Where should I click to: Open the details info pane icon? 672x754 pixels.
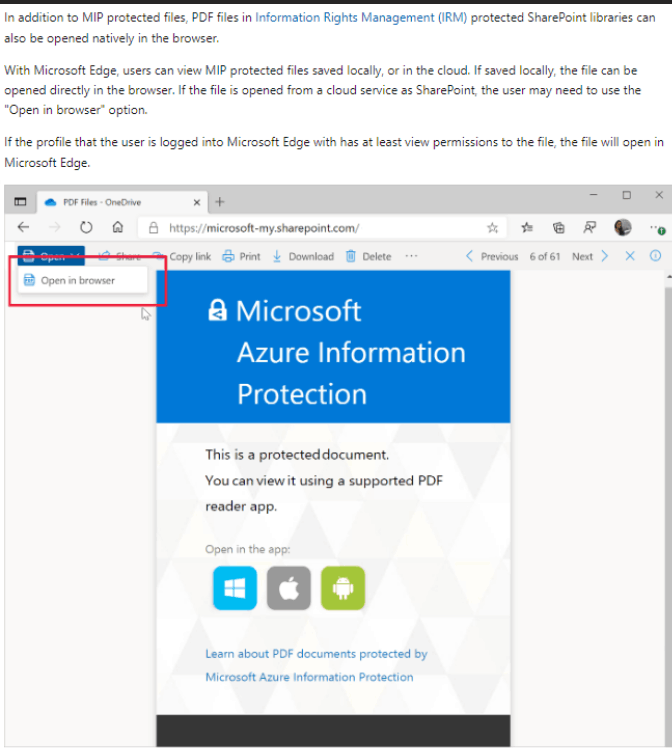click(x=655, y=256)
